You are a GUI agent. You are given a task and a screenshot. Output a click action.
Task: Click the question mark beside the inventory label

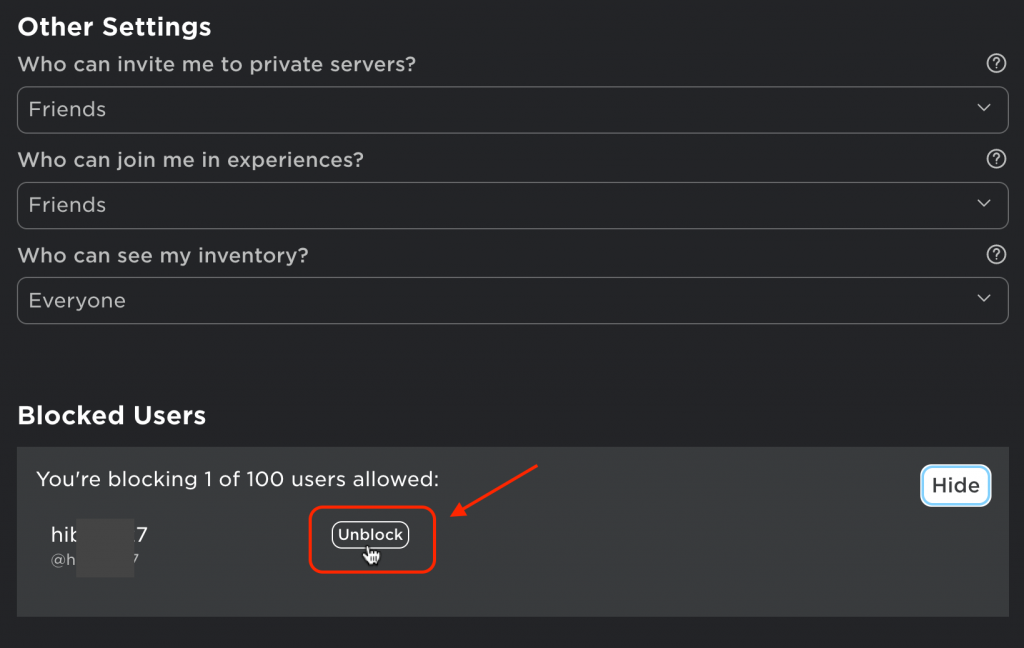pos(996,254)
